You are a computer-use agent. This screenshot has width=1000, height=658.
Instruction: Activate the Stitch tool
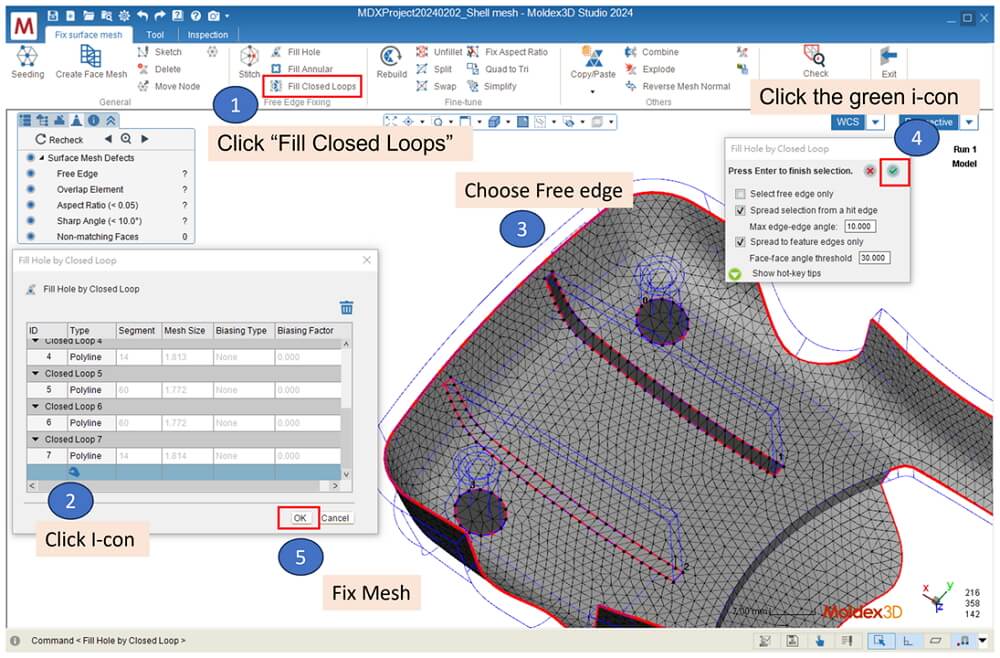[x=249, y=56]
